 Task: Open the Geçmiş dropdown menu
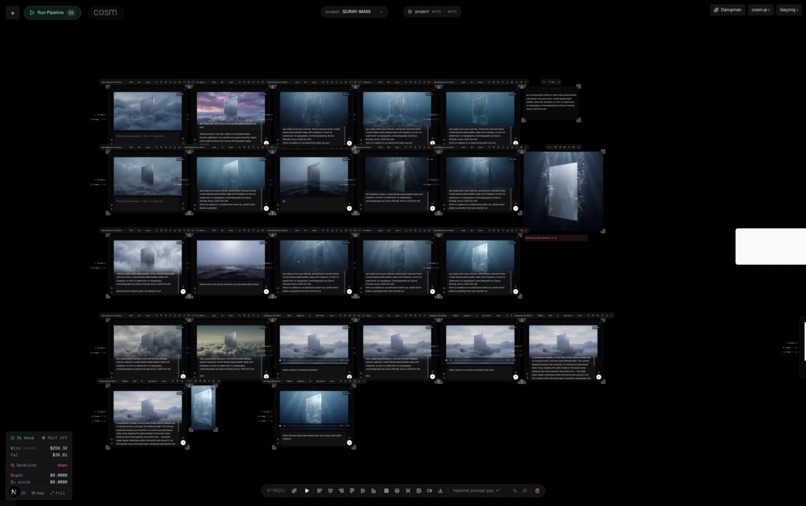pyautogui.click(x=788, y=10)
